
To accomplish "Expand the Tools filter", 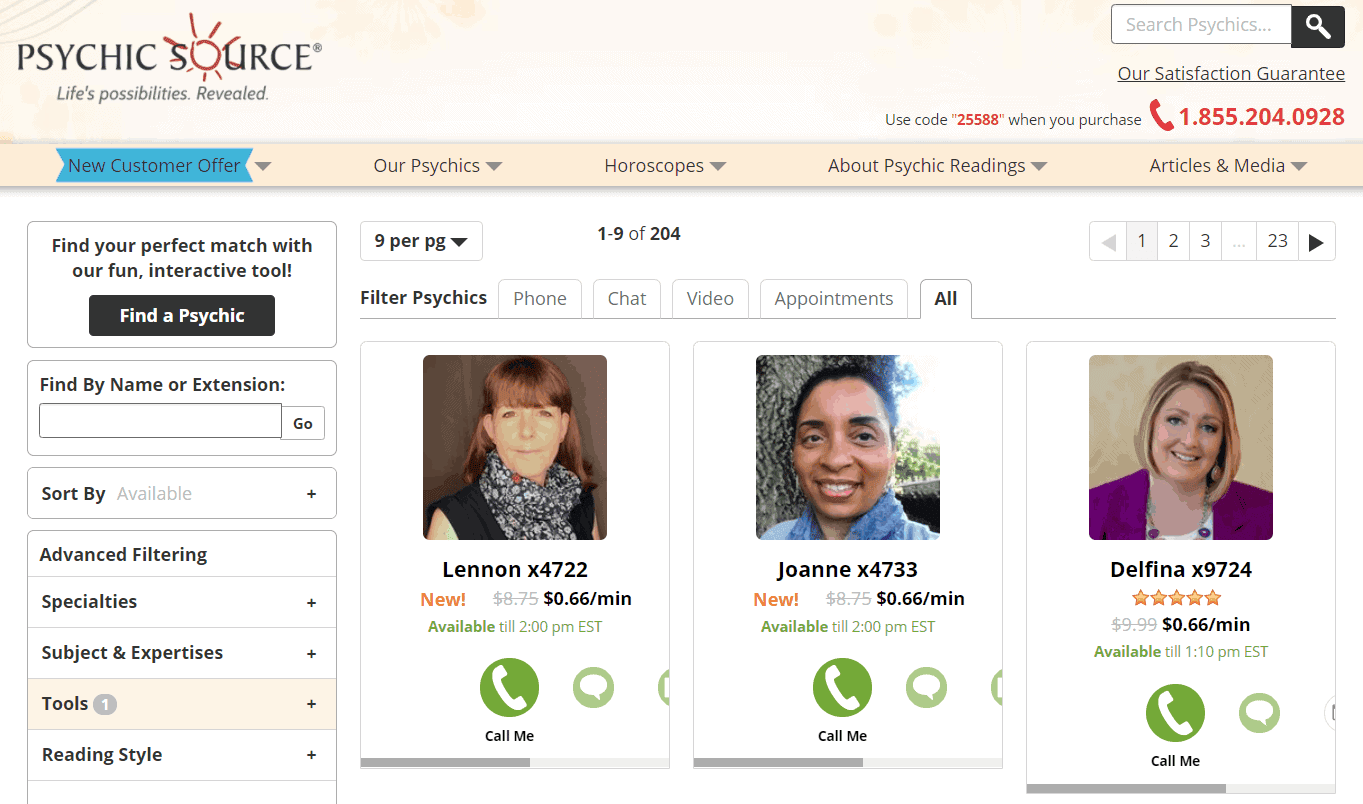I will 182,704.
